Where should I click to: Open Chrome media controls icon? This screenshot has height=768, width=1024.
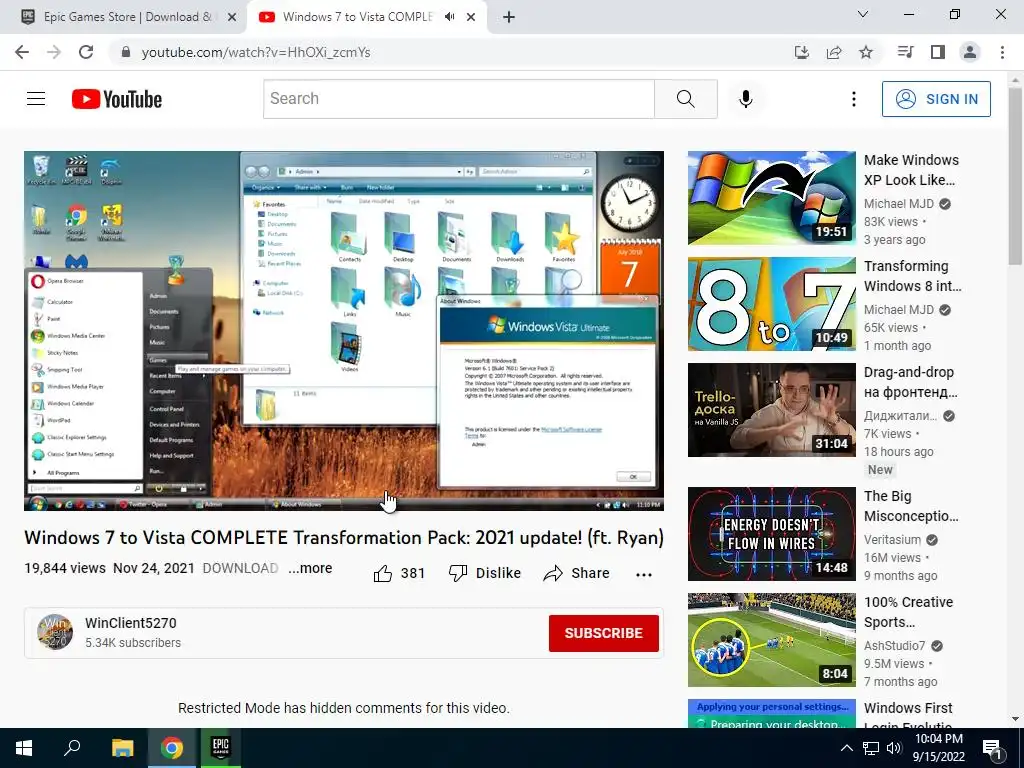tap(905, 52)
